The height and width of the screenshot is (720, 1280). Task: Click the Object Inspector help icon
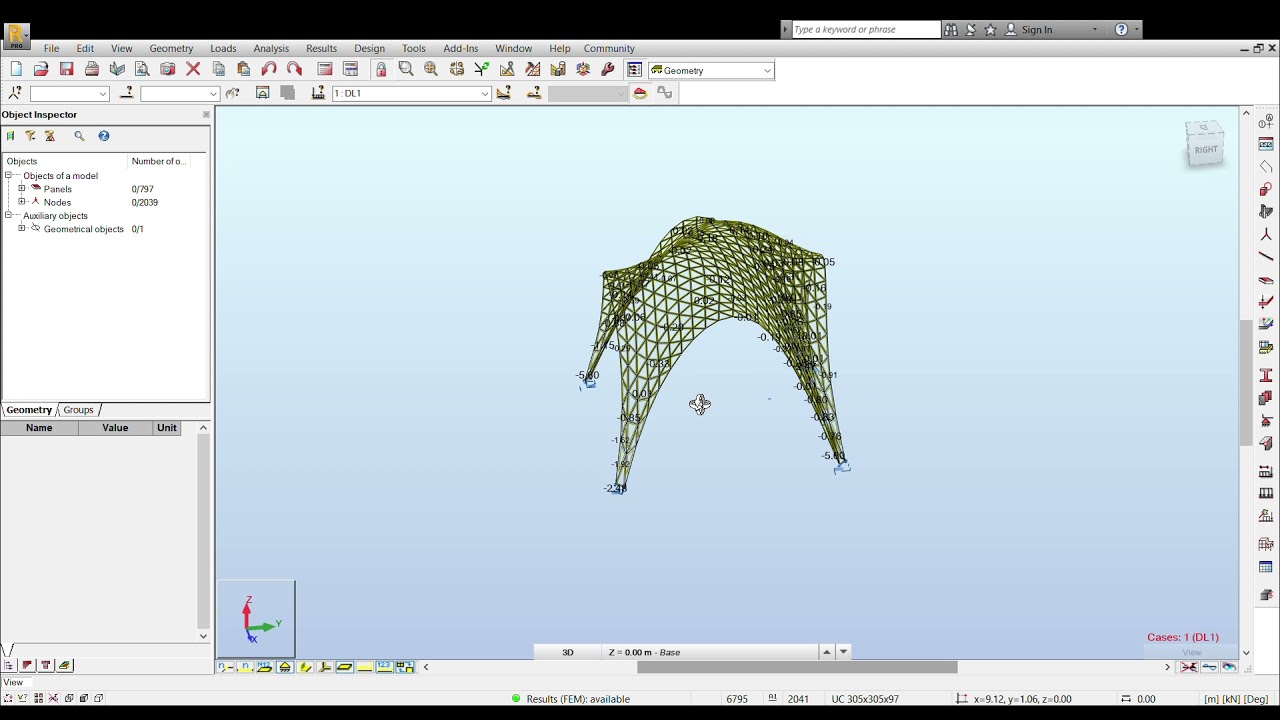pos(103,136)
